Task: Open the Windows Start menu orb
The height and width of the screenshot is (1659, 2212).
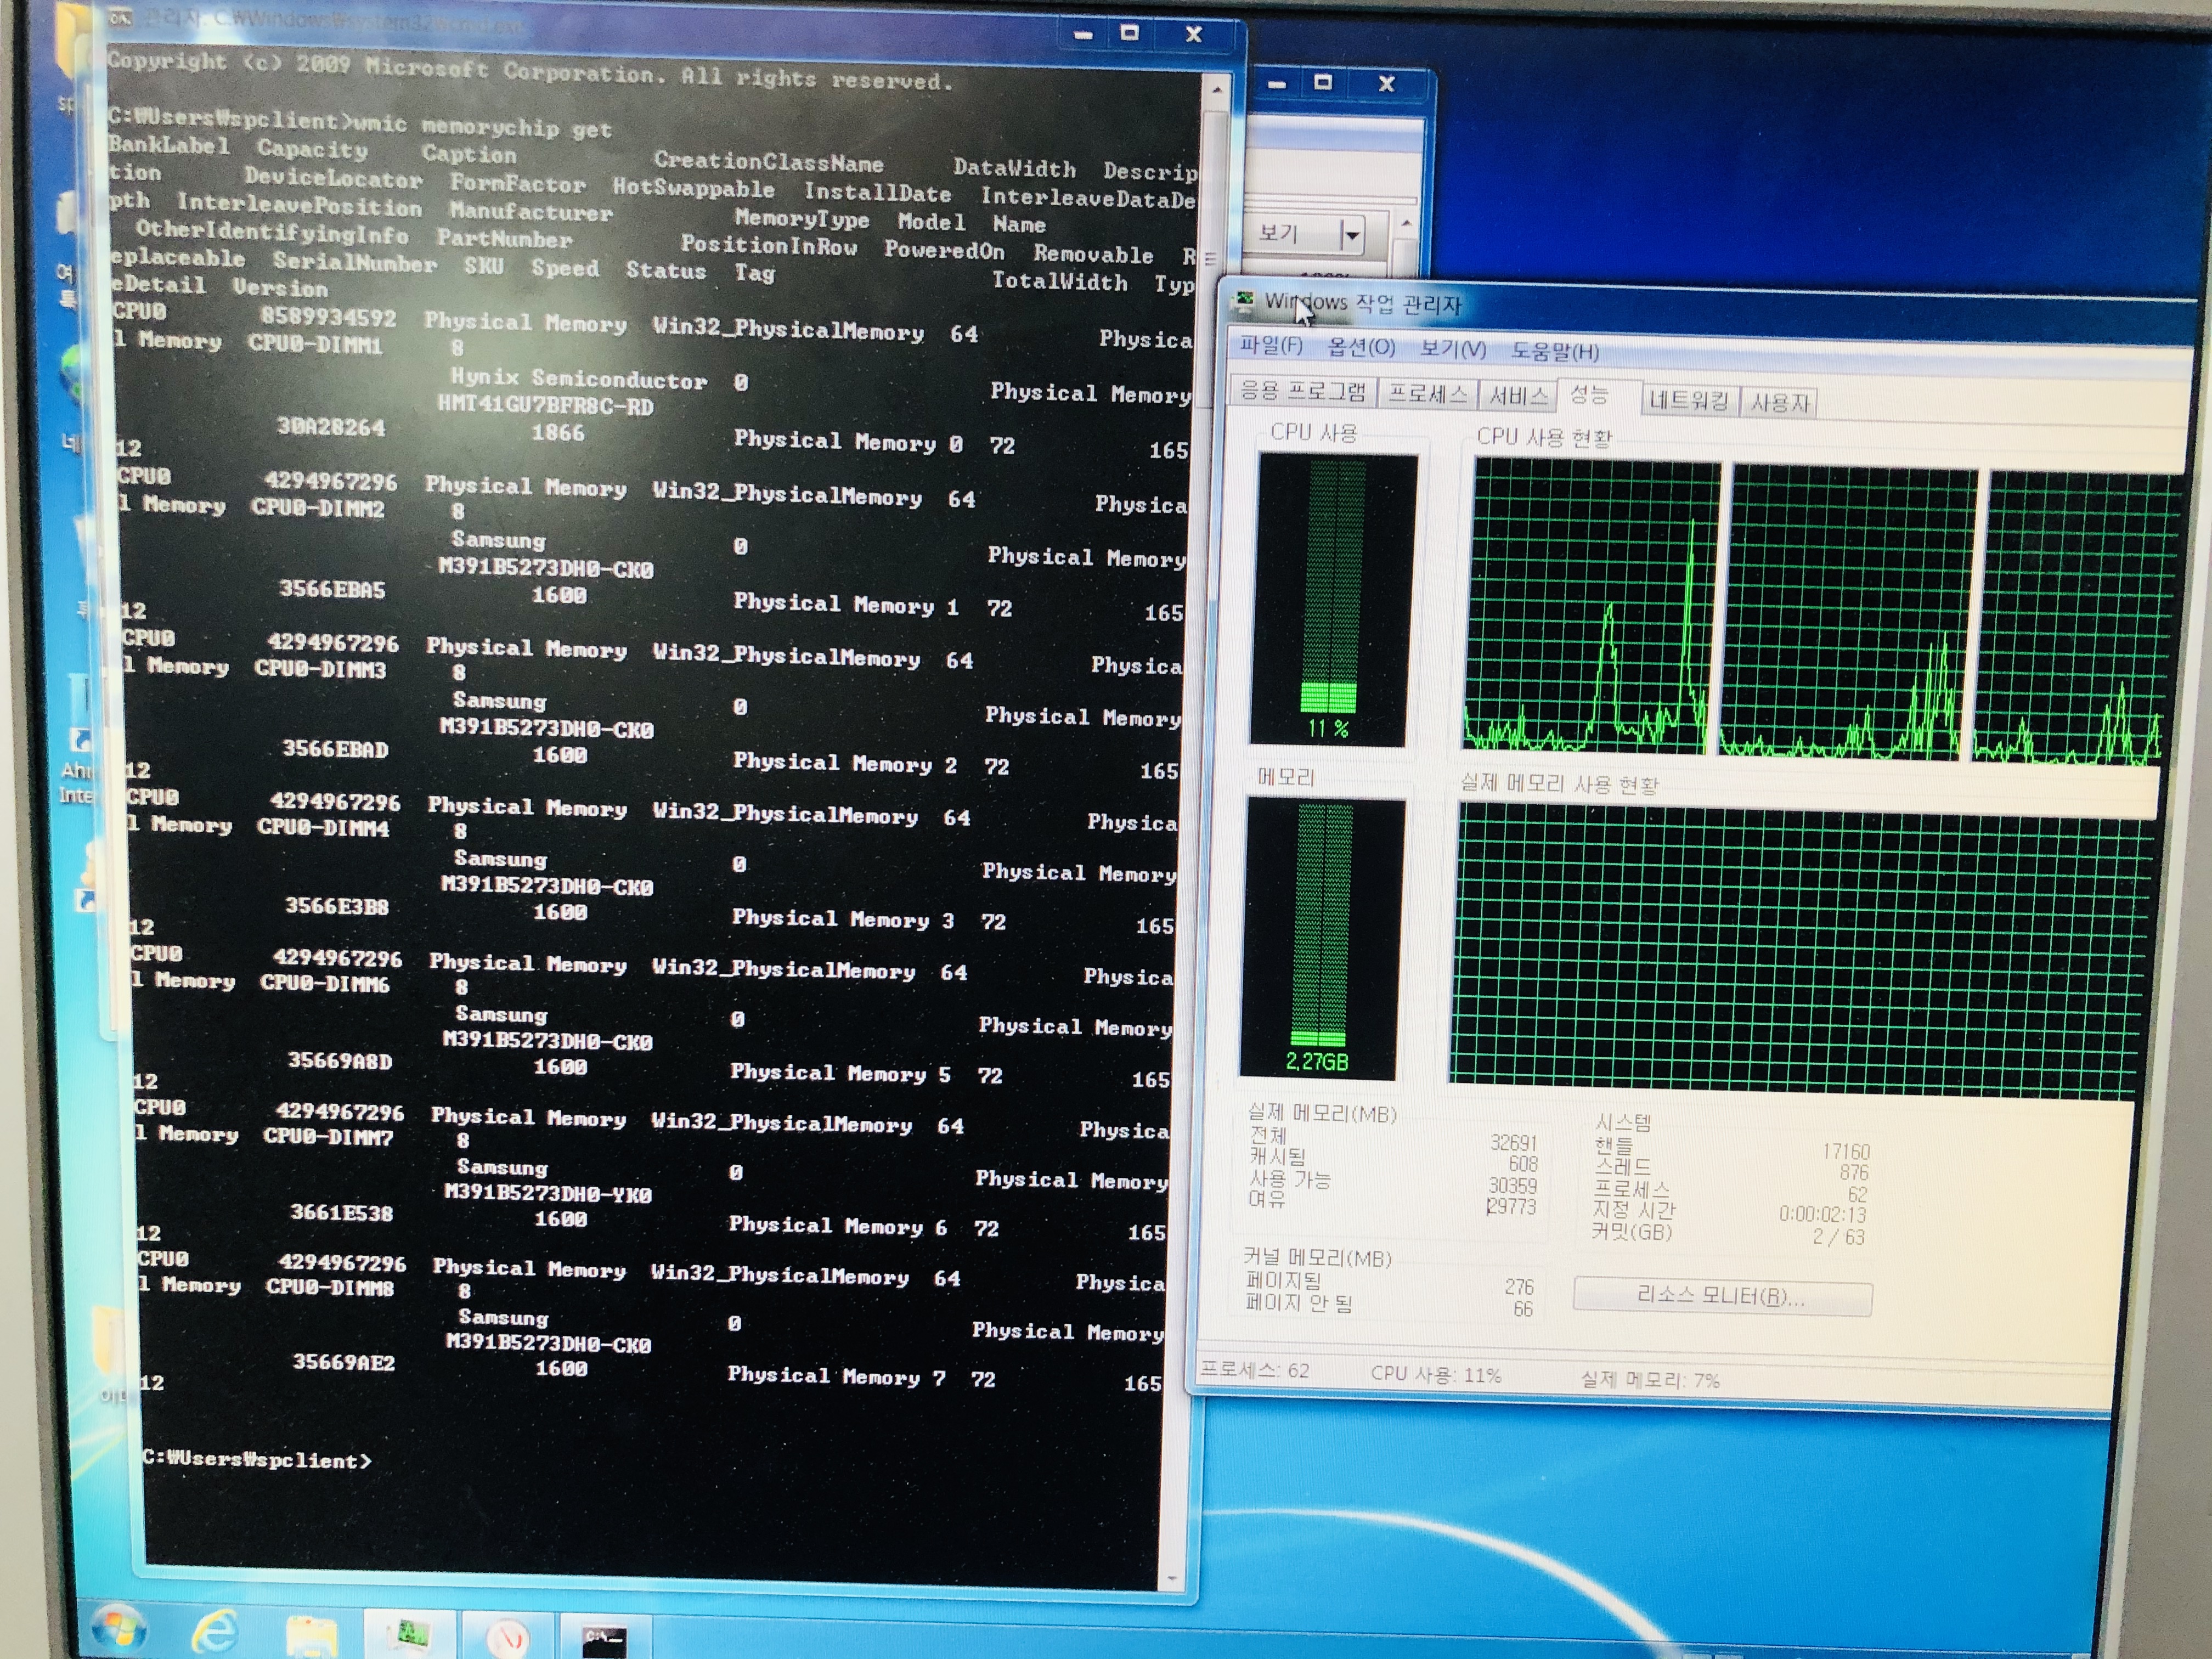Action: tap(118, 1629)
